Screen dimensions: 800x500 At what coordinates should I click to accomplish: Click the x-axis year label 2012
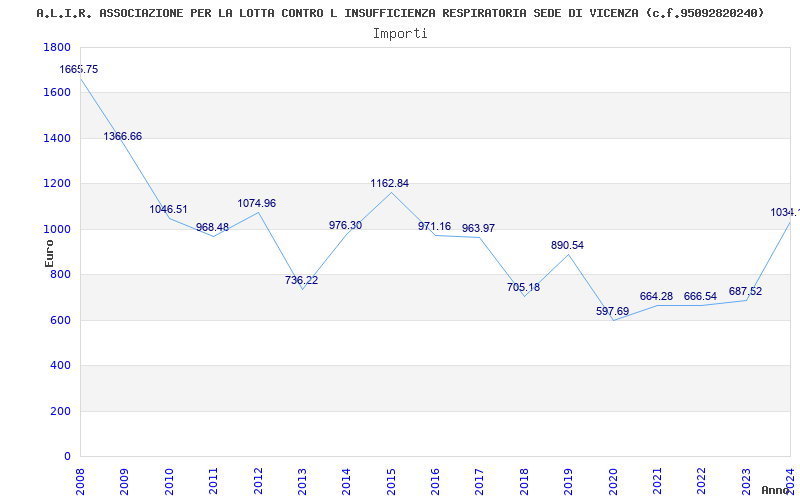click(258, 481)
